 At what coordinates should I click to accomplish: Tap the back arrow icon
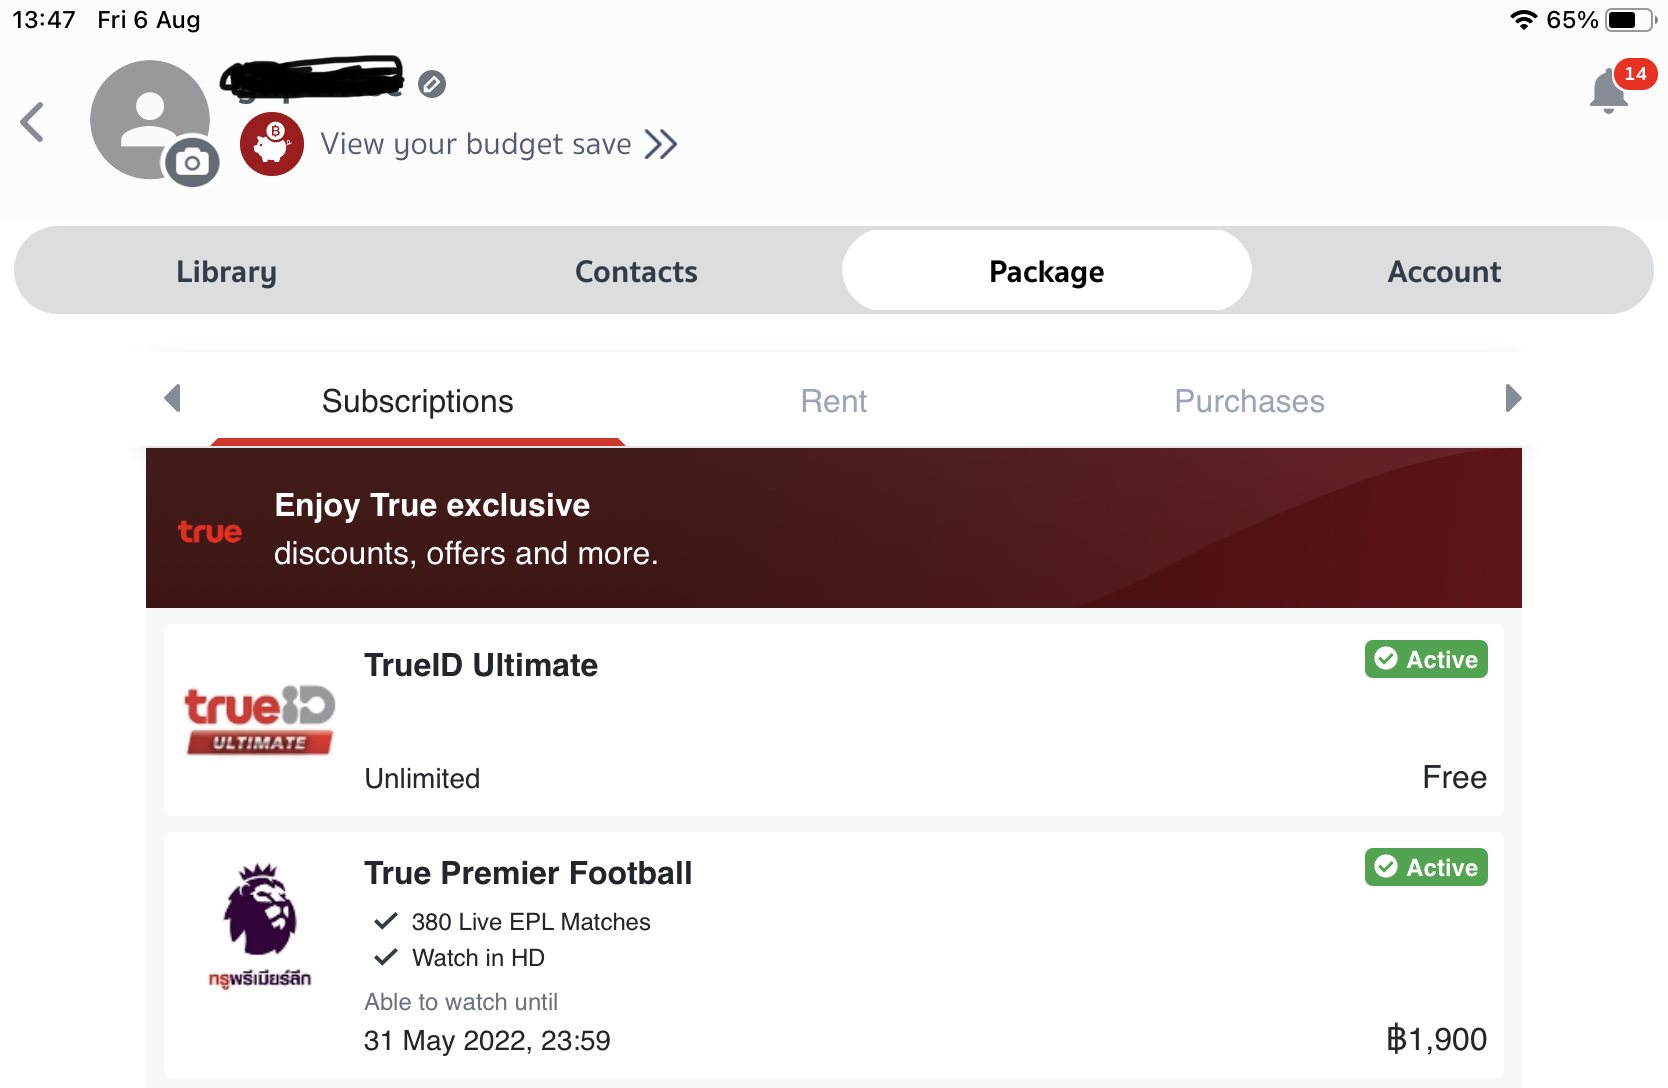(x=32, y=122)
